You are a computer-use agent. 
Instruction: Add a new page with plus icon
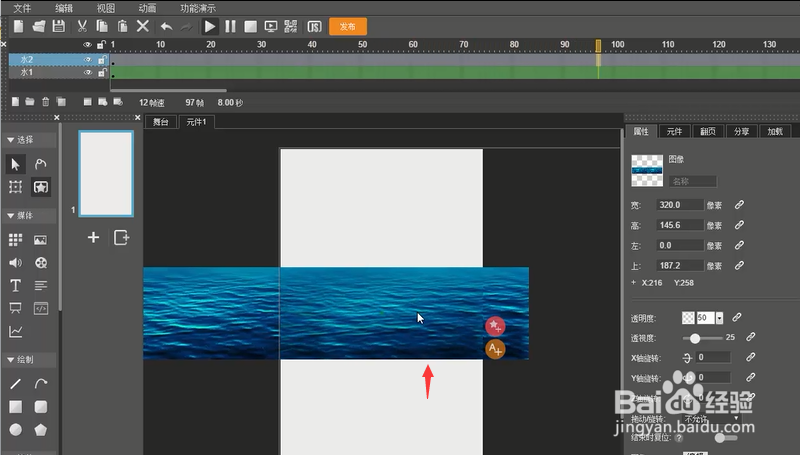pyautogui.click(x=93, y=237)
